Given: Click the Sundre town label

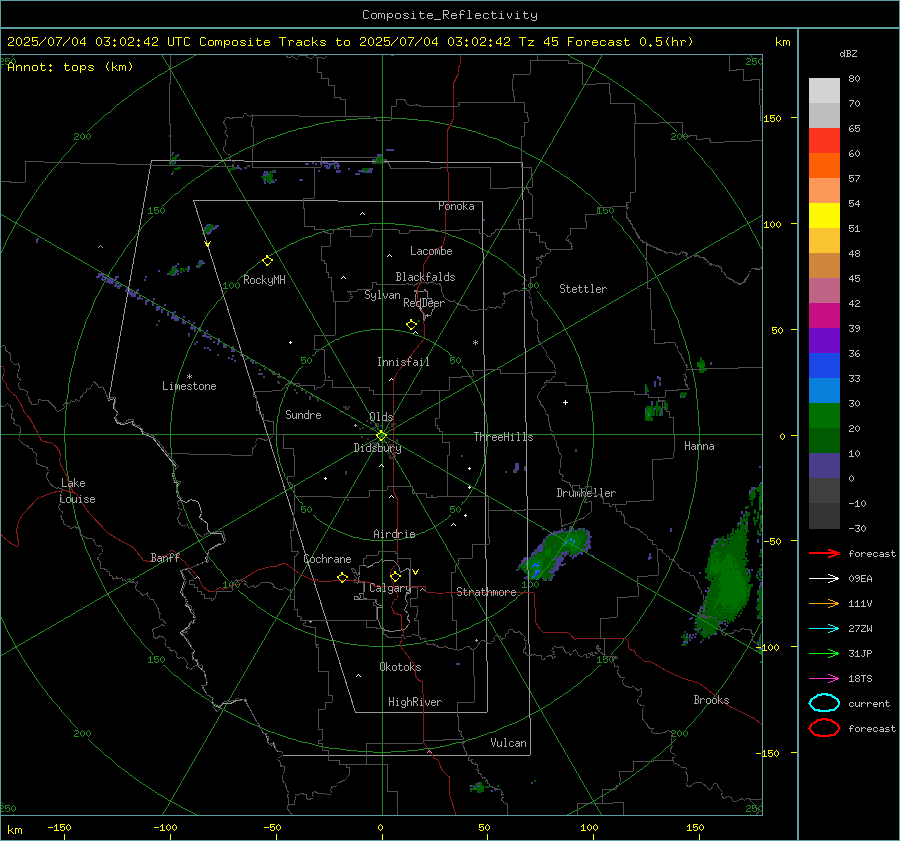Looking at the screenshot, I should (x=303, y=415).
